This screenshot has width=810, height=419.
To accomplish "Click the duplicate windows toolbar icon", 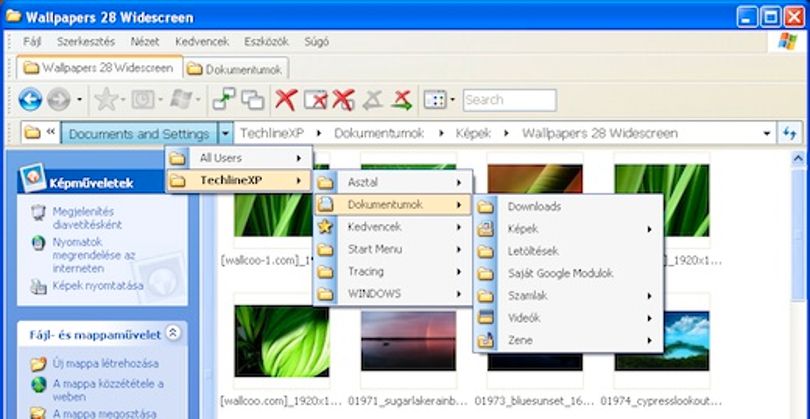I will tap(253, 100).
